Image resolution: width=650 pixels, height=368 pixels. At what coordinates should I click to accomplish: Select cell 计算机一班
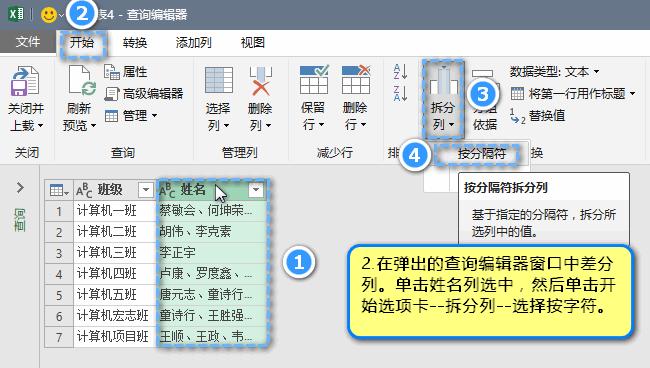click(x=115, y=211)
